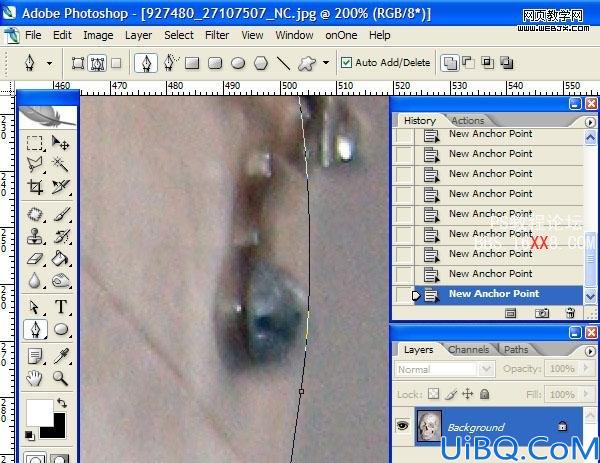Choose the Notes tool
Viewport: 600px width, 463px height.
click(x=35, y=356)
